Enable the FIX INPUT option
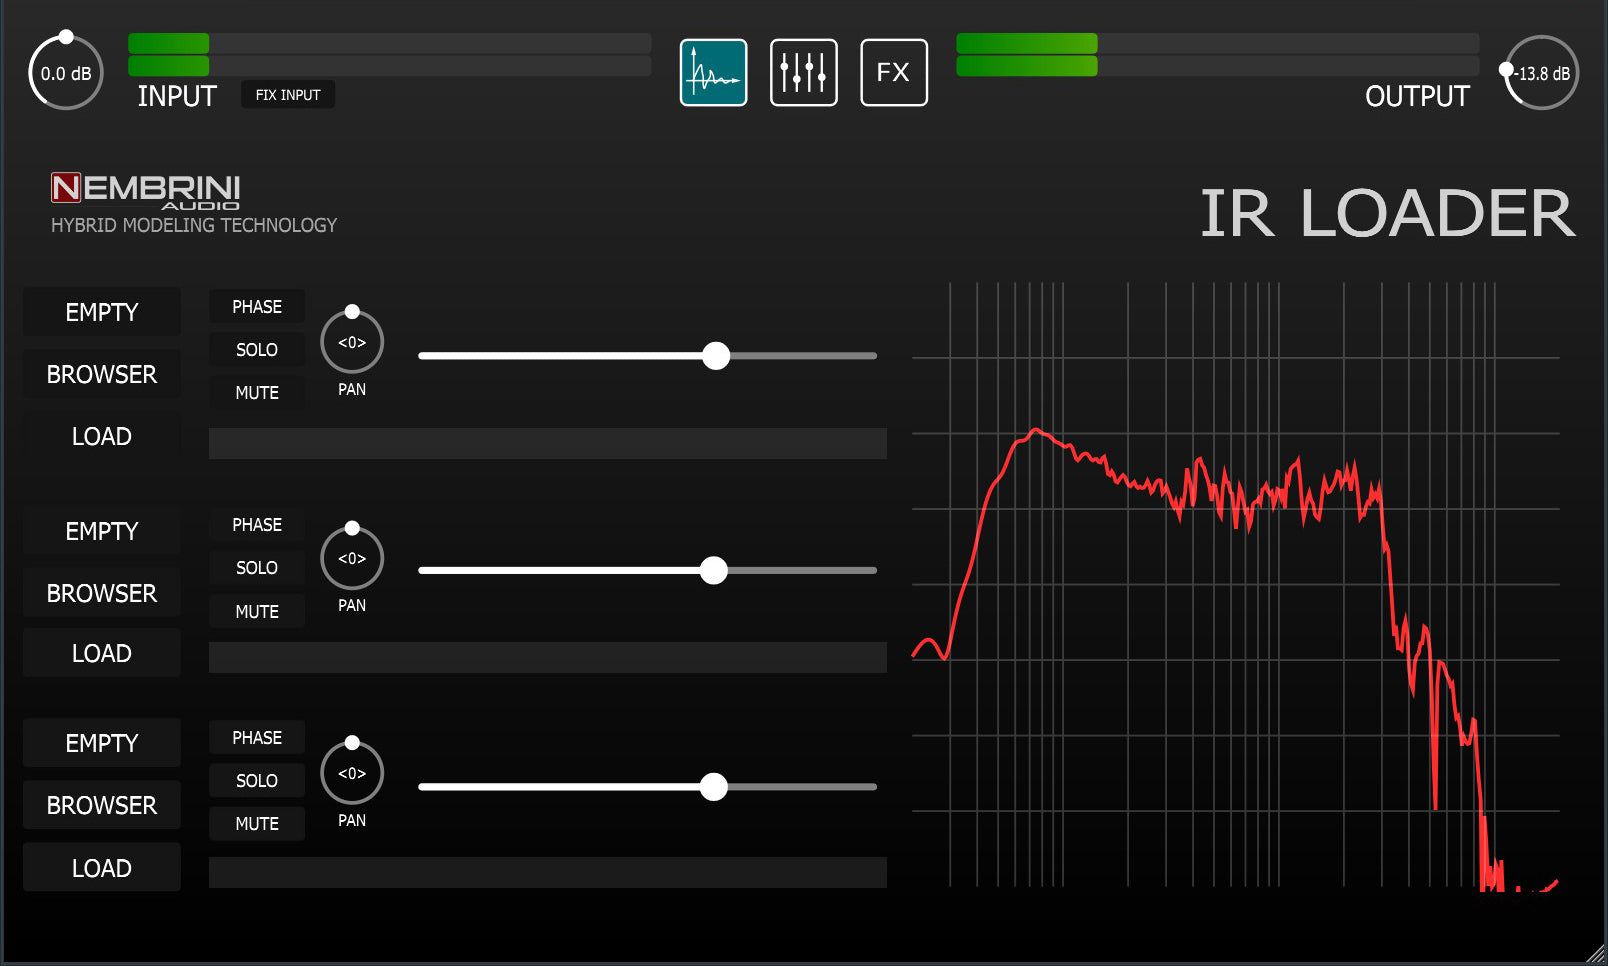This screenshot has height=966, width=1608. coord(288,95)
